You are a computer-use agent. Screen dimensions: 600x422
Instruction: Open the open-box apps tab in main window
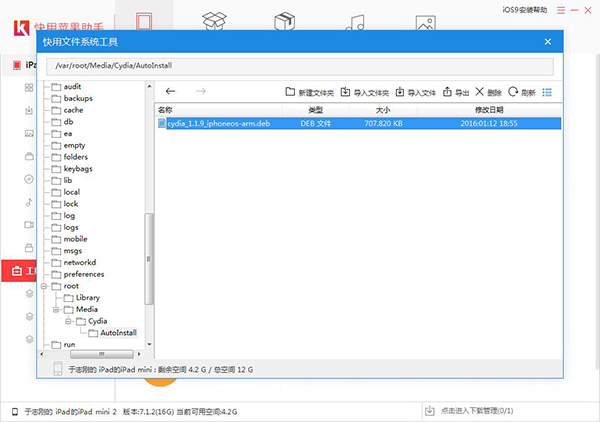(x=214, y=21)
